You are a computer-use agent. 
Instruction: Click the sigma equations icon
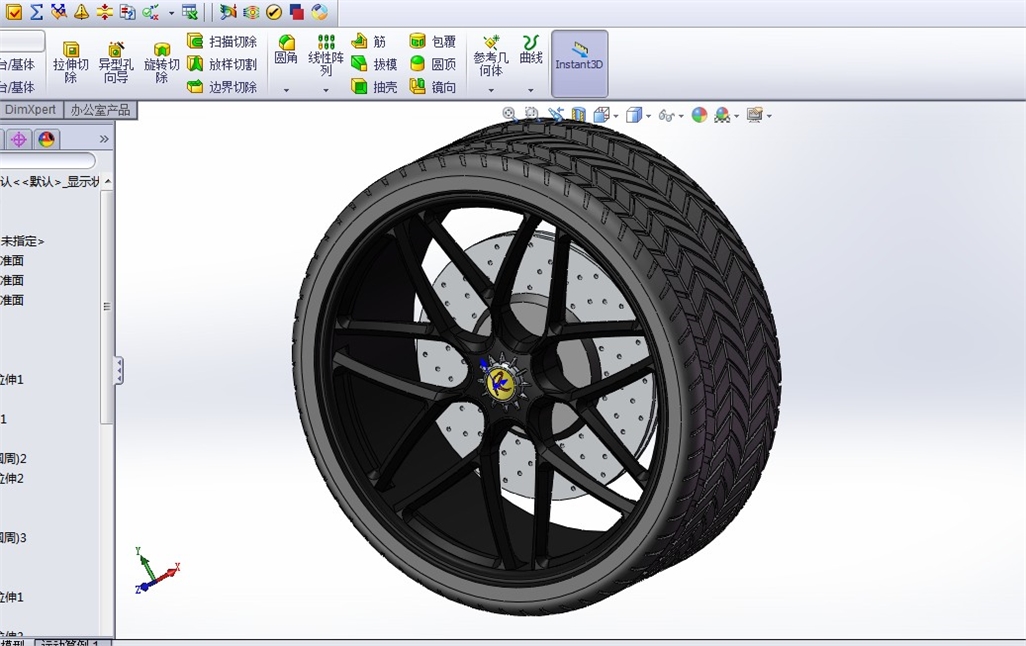click(37, 11)
